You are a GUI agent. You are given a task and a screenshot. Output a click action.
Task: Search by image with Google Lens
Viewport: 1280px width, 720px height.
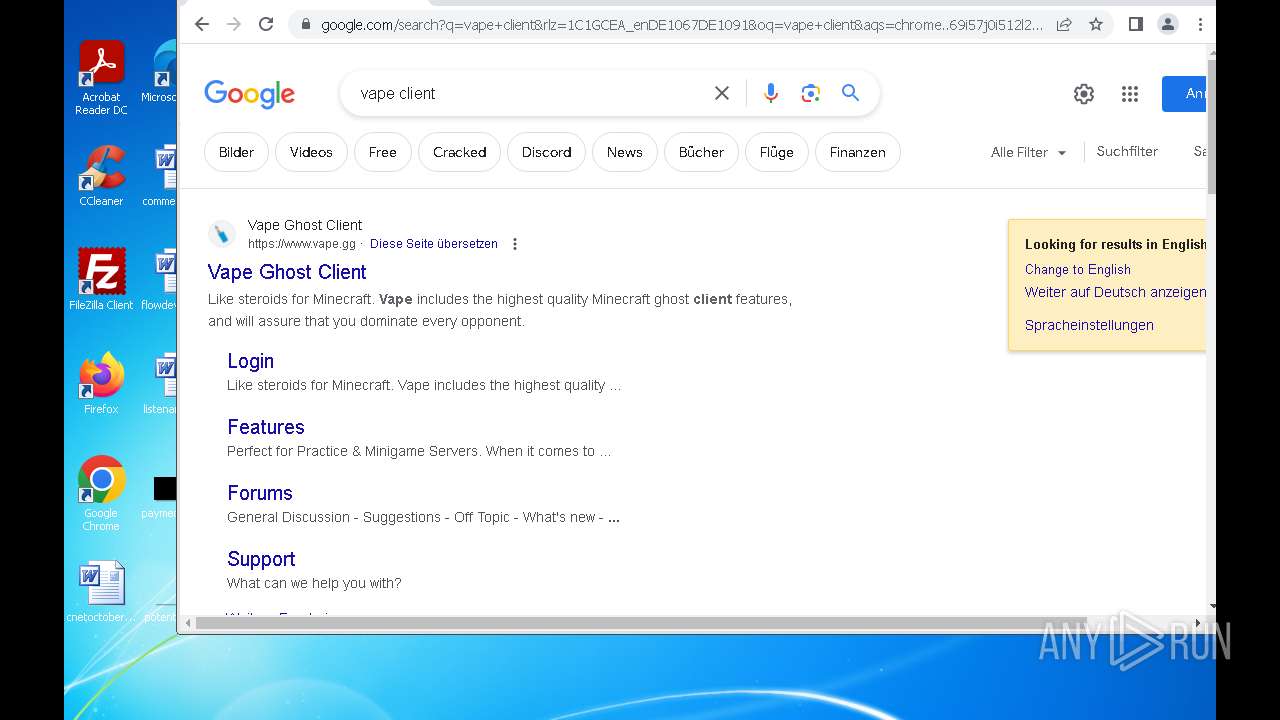pos(810,93)
